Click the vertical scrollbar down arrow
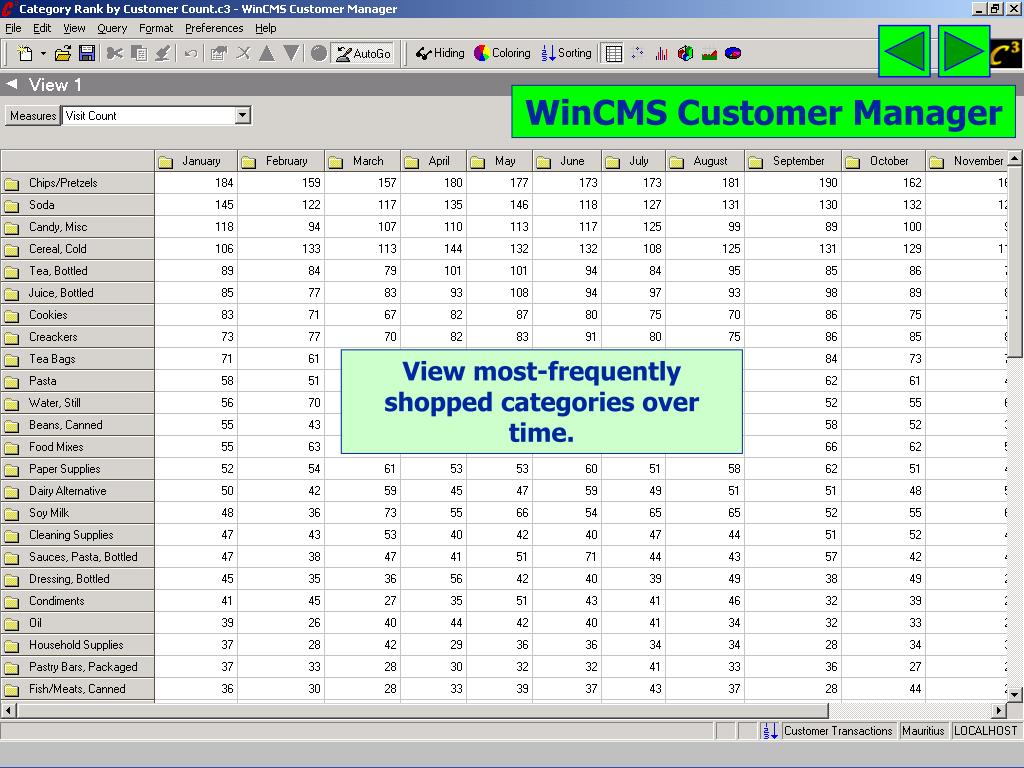This screenshot has height=768, width=1024. tap(1014, 694)
